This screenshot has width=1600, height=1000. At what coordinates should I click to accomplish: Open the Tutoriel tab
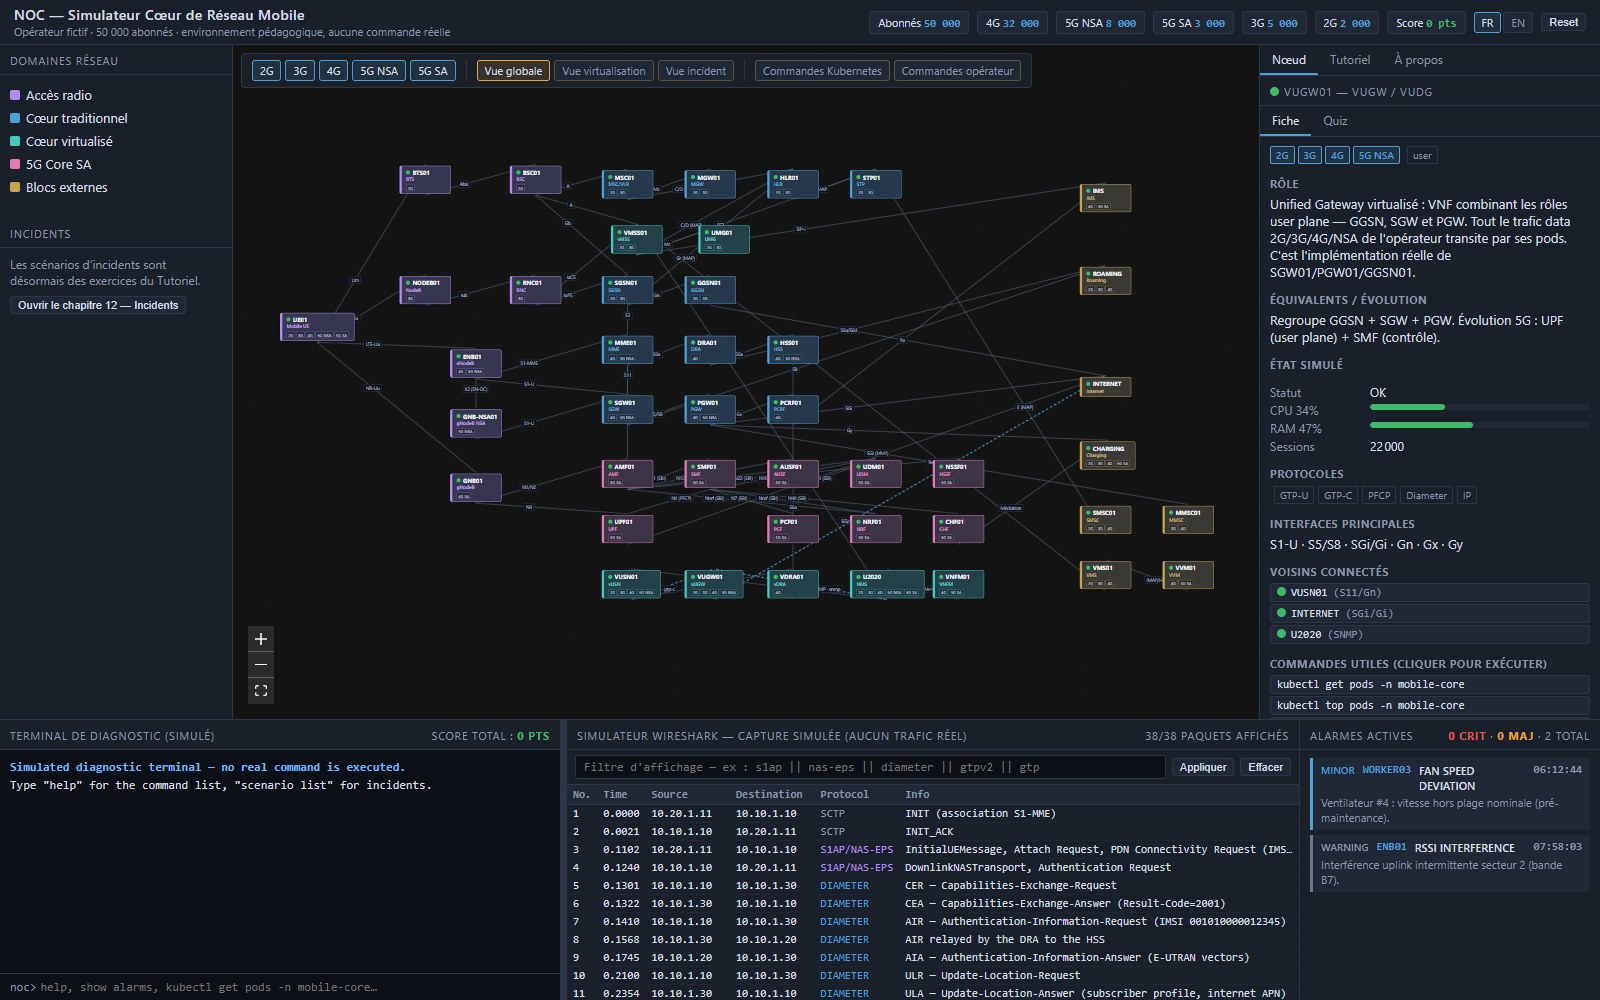pyautogui.click(x=1350, y=60)
